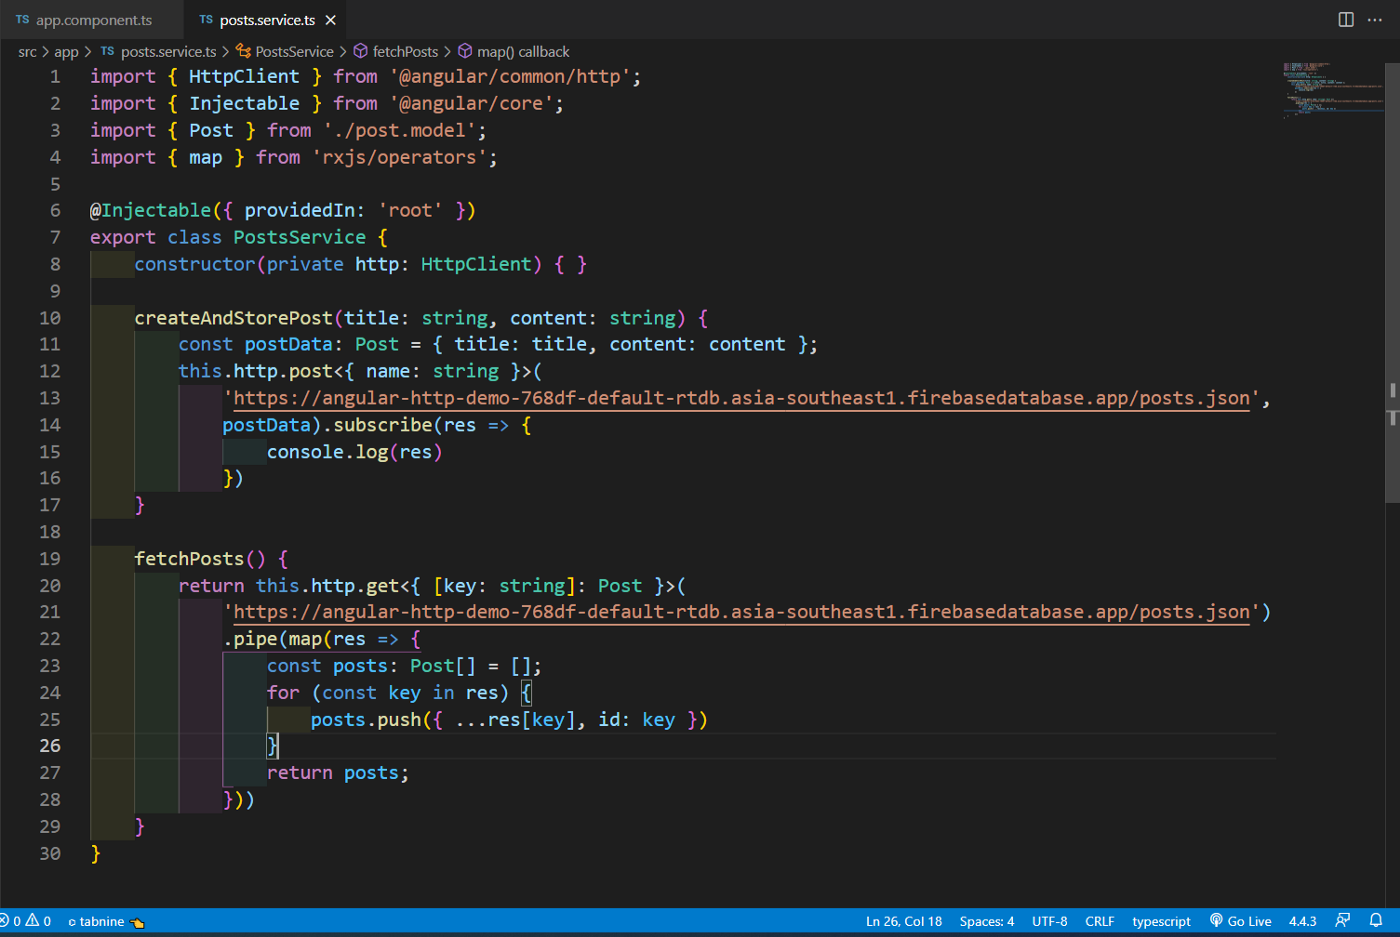Click postData on line 11 declaration
Screen dimensions: 1400x937
tap(288, 344)
